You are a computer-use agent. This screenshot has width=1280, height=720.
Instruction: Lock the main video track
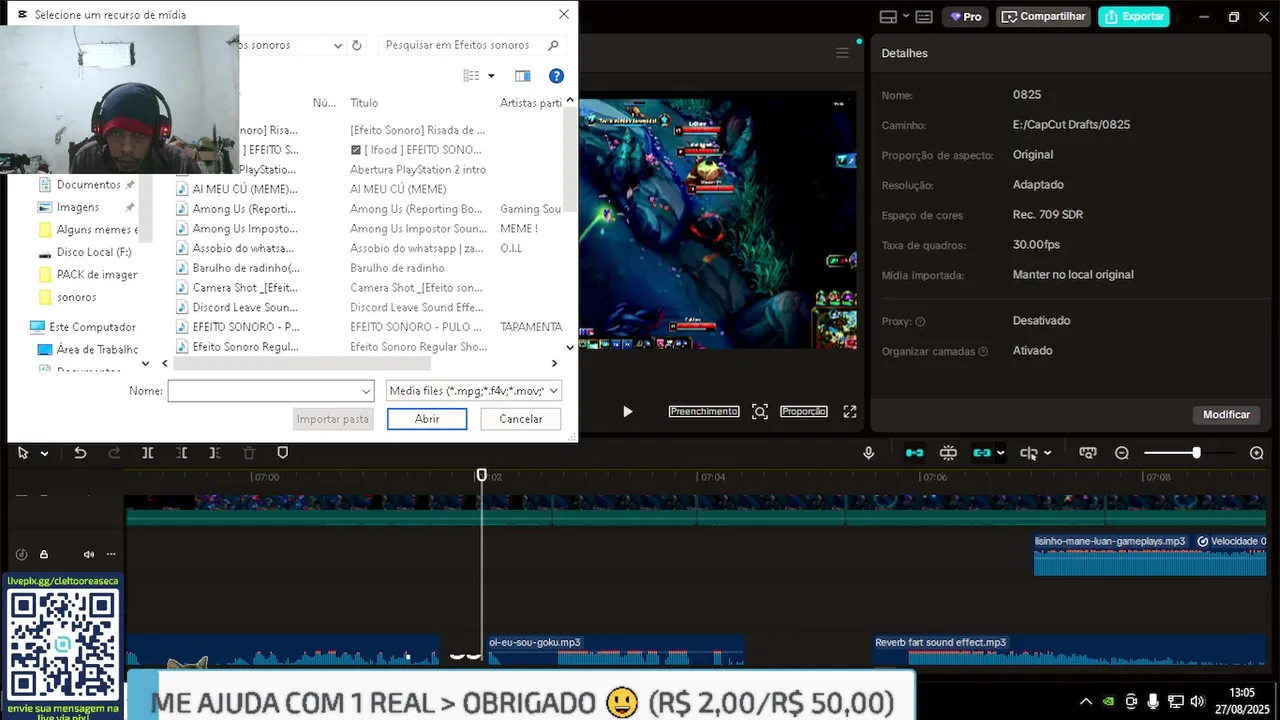pos(44,554)
